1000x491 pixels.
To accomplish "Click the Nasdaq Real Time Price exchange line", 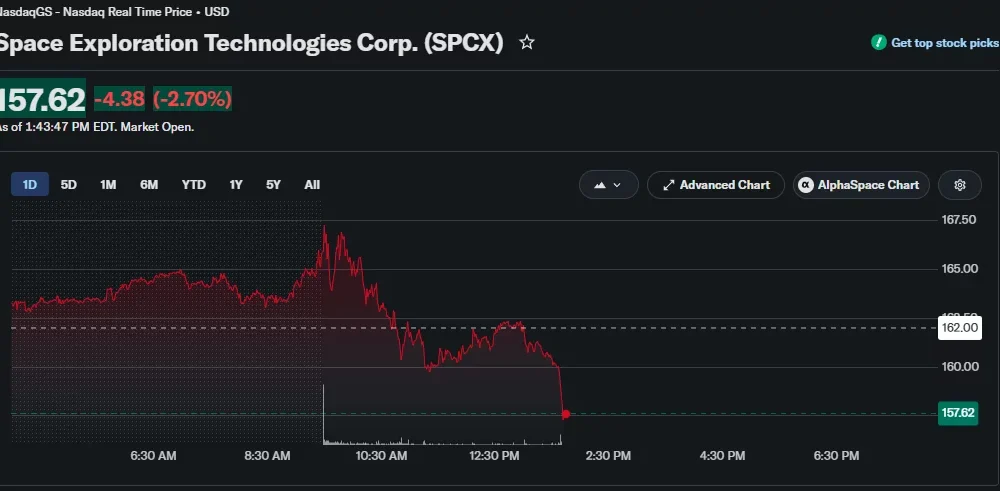I will coord(114,11).
